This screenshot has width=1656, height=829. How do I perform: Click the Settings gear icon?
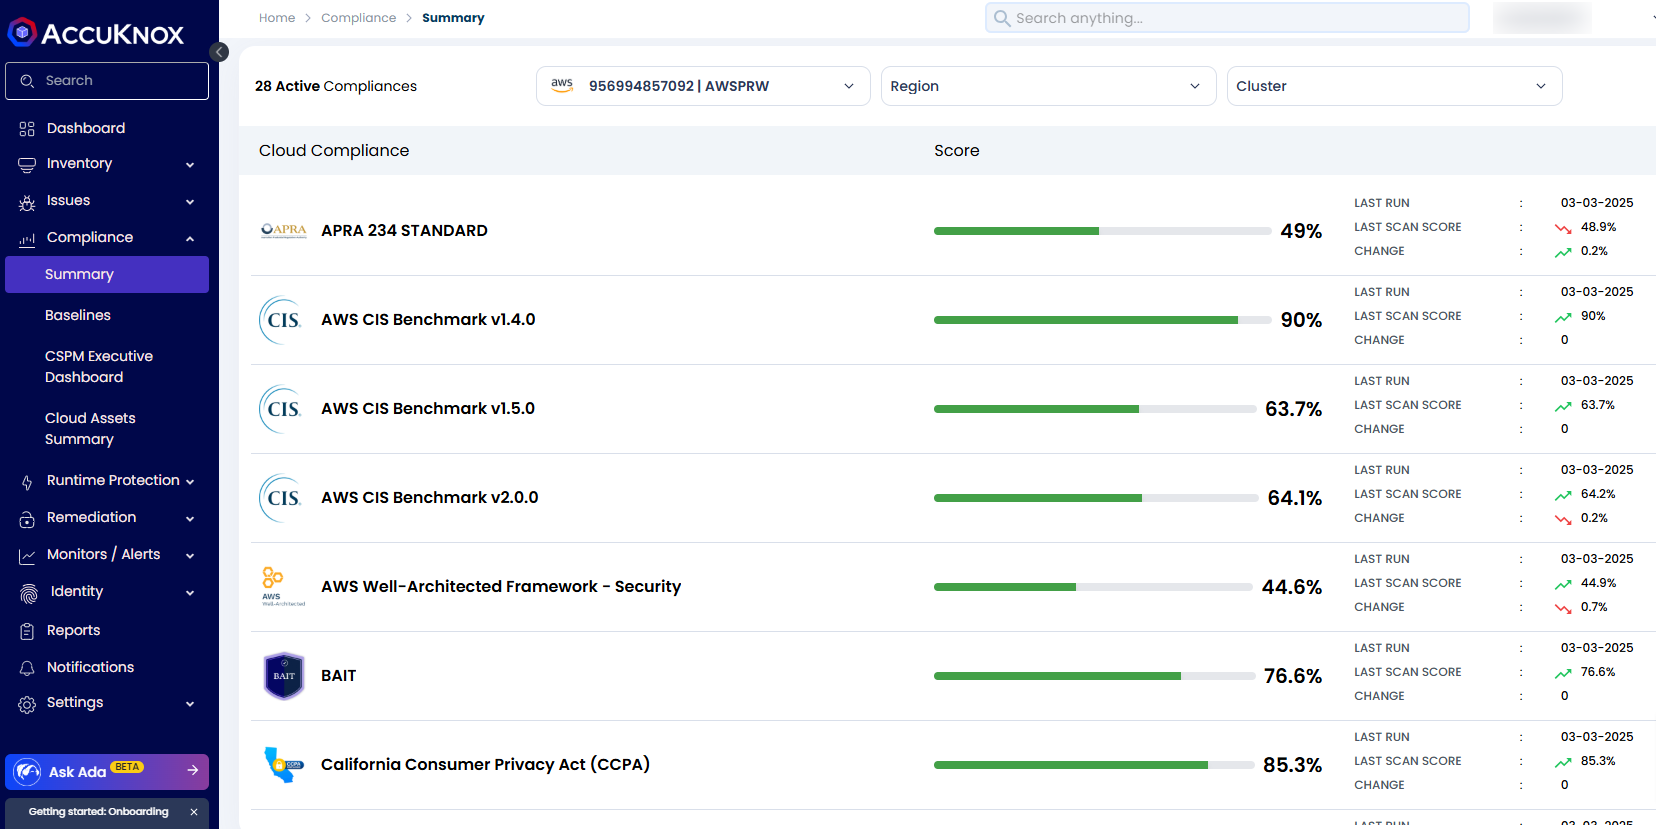click(27, 704)
